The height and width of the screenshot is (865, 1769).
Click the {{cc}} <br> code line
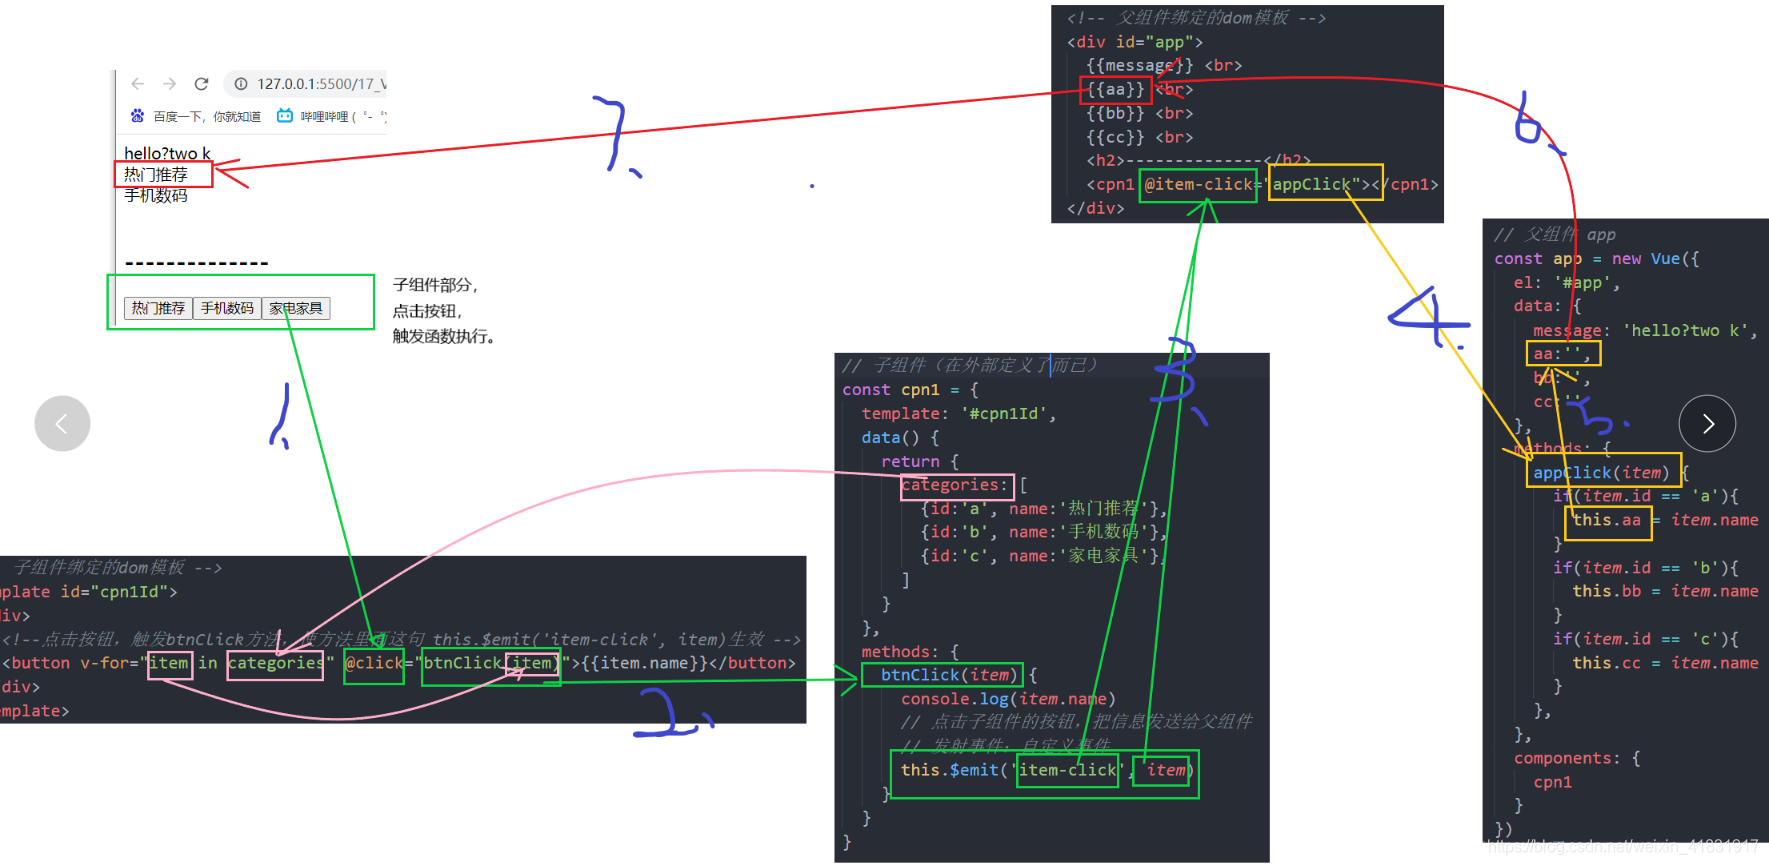[1140, 138]
